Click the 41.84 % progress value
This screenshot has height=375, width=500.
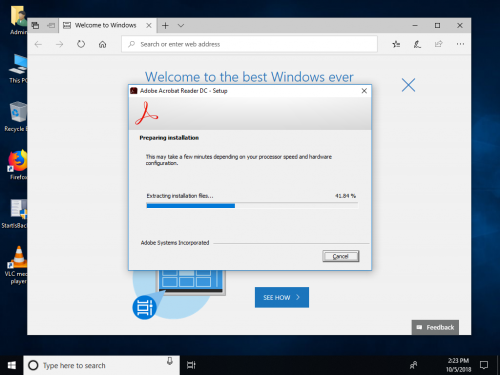click(345, 196)
